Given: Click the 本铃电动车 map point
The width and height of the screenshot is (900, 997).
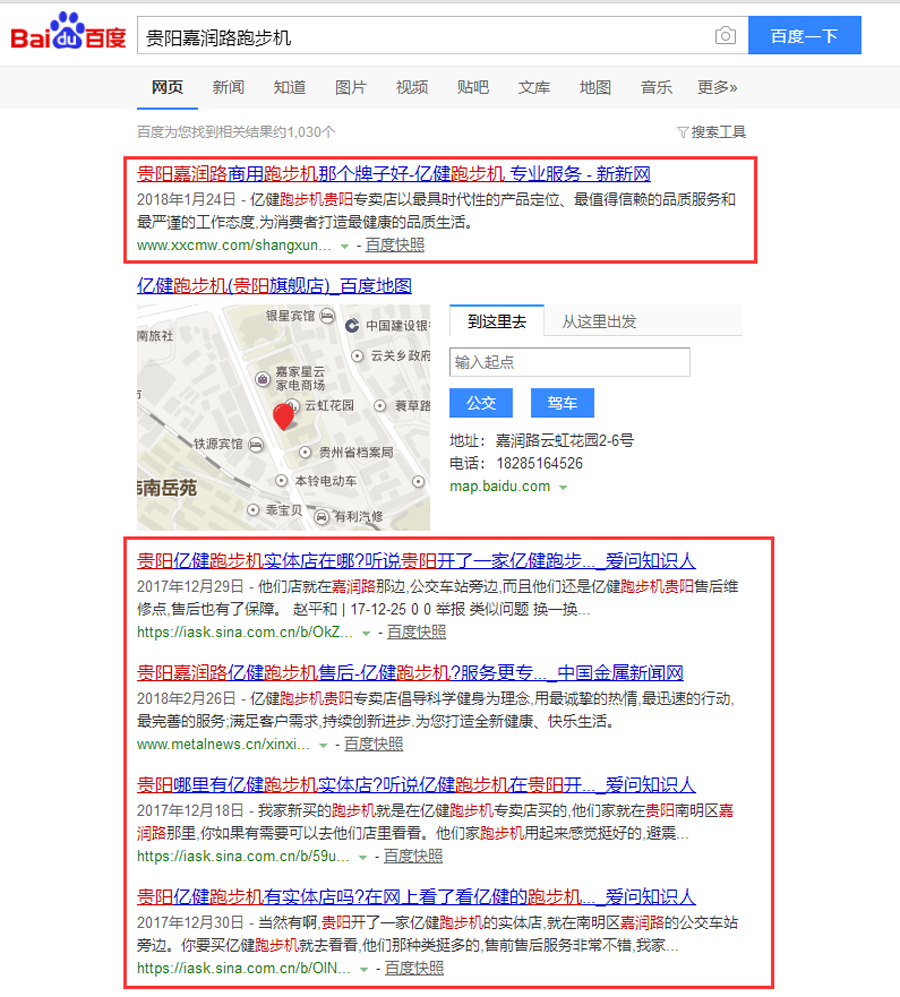Looking at the screenshot, I should tap(281, 481).
